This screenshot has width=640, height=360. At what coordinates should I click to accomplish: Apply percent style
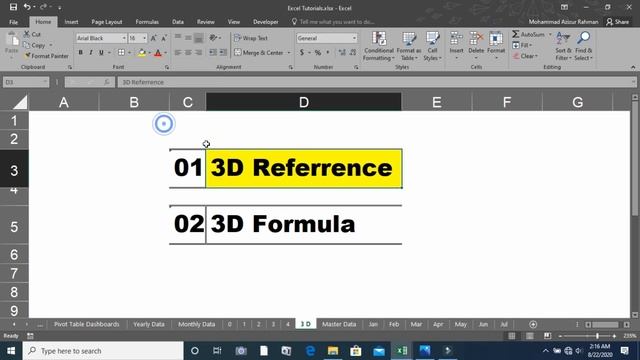coord(318,53)
